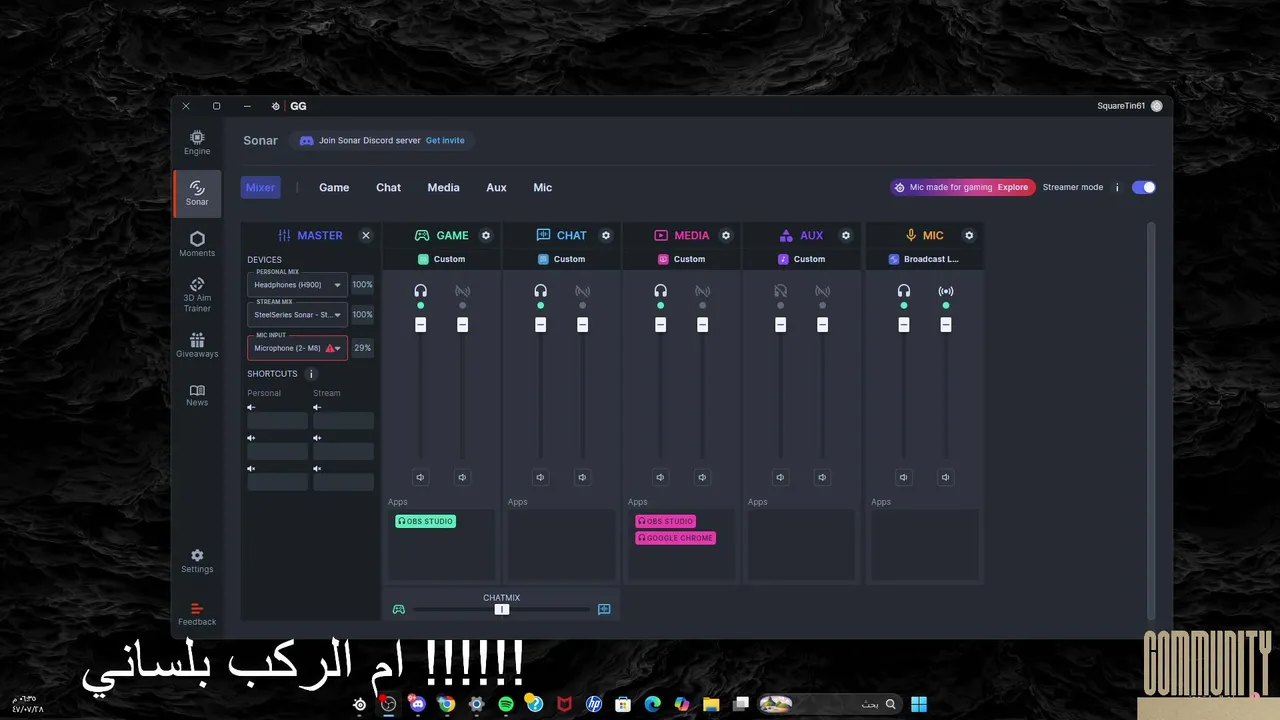Open the Feedback section in the sidebar
This screenshot has width=1280, height=720.
(x=197, y=614)
